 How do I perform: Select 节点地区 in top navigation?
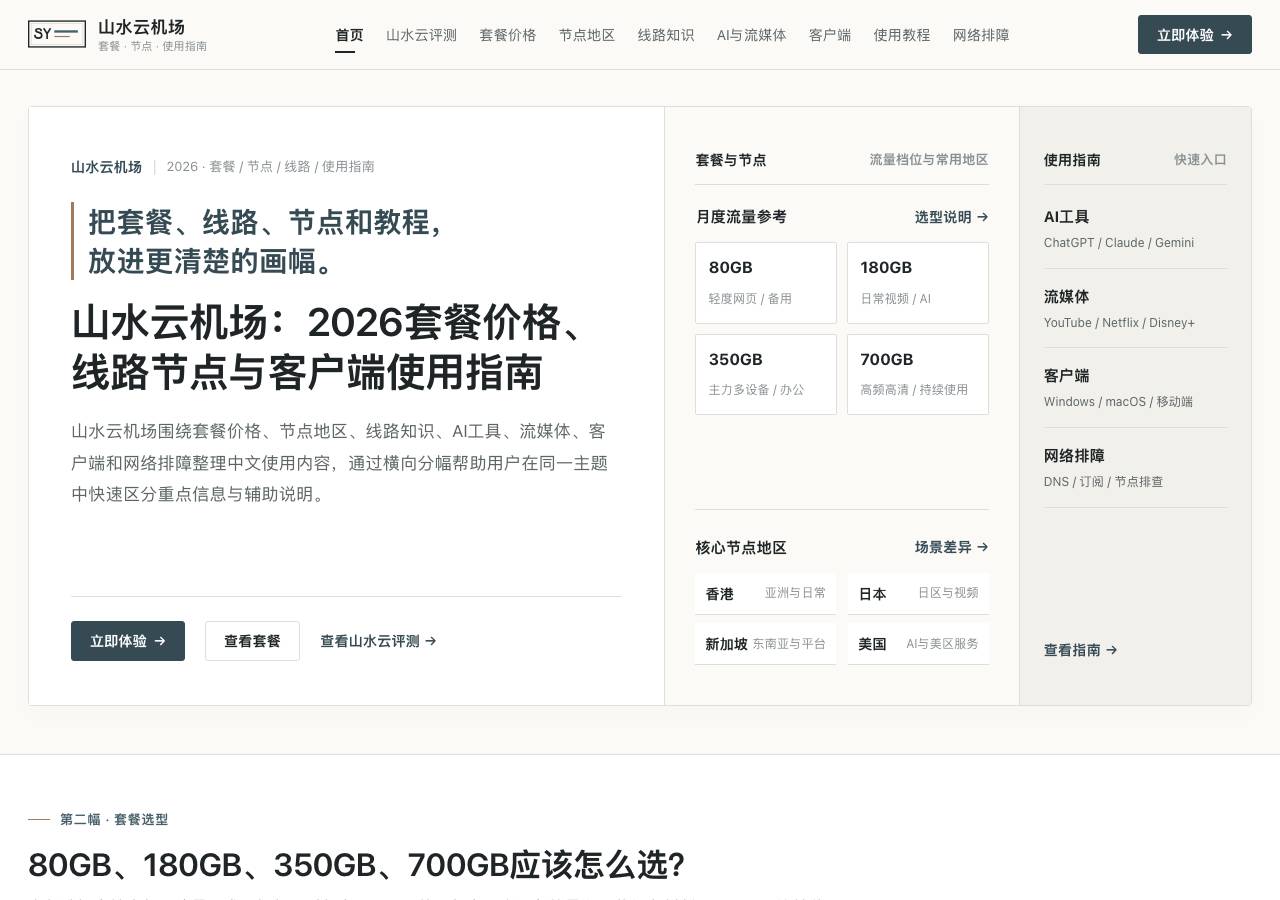pyautogui.click(x=587, y=35)
